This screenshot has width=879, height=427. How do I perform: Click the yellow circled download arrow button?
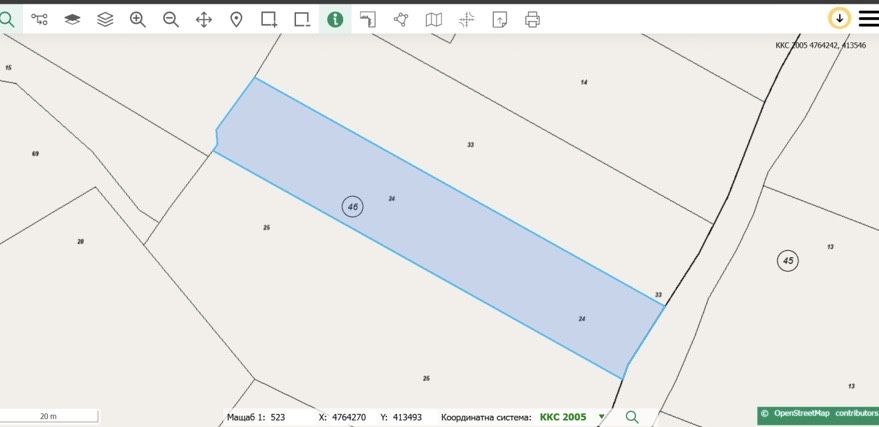click(x=839, y=18)
